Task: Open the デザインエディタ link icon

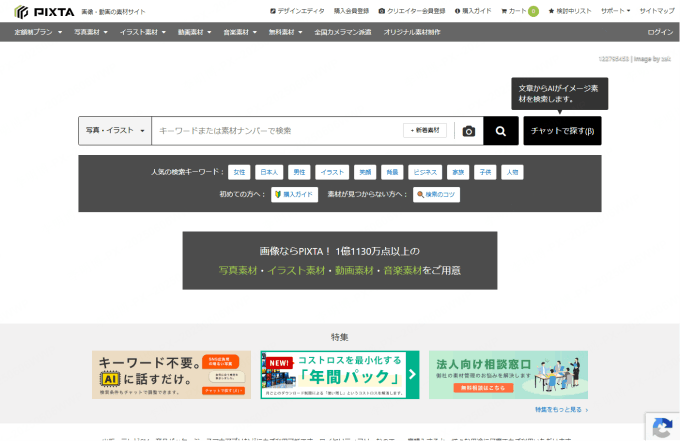Action: [x=273, y=11]
